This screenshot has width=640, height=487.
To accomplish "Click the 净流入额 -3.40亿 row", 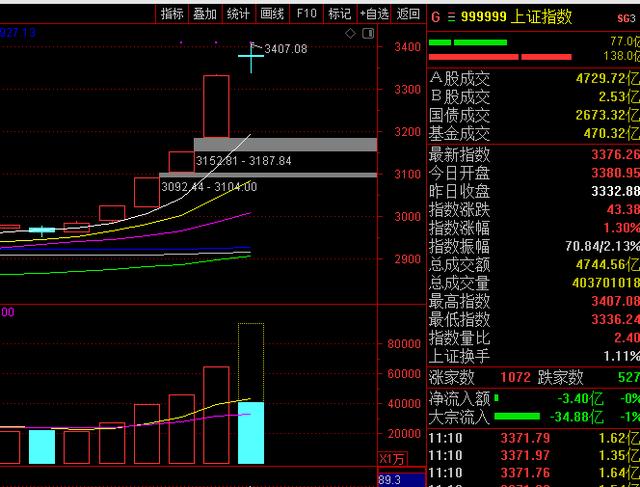I will coord(534,398).
